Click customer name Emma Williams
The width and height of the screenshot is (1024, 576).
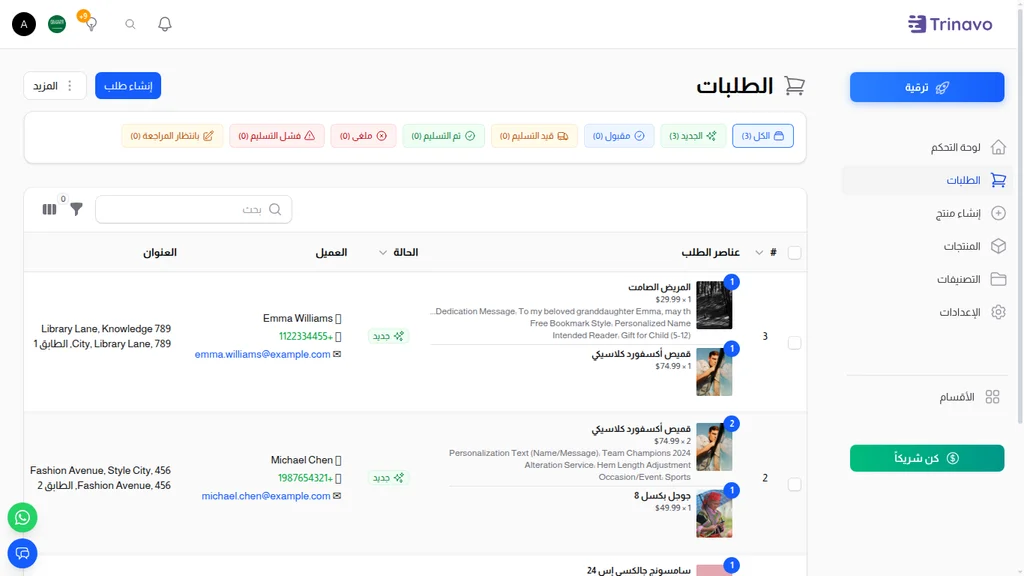[x=298, y=318]
